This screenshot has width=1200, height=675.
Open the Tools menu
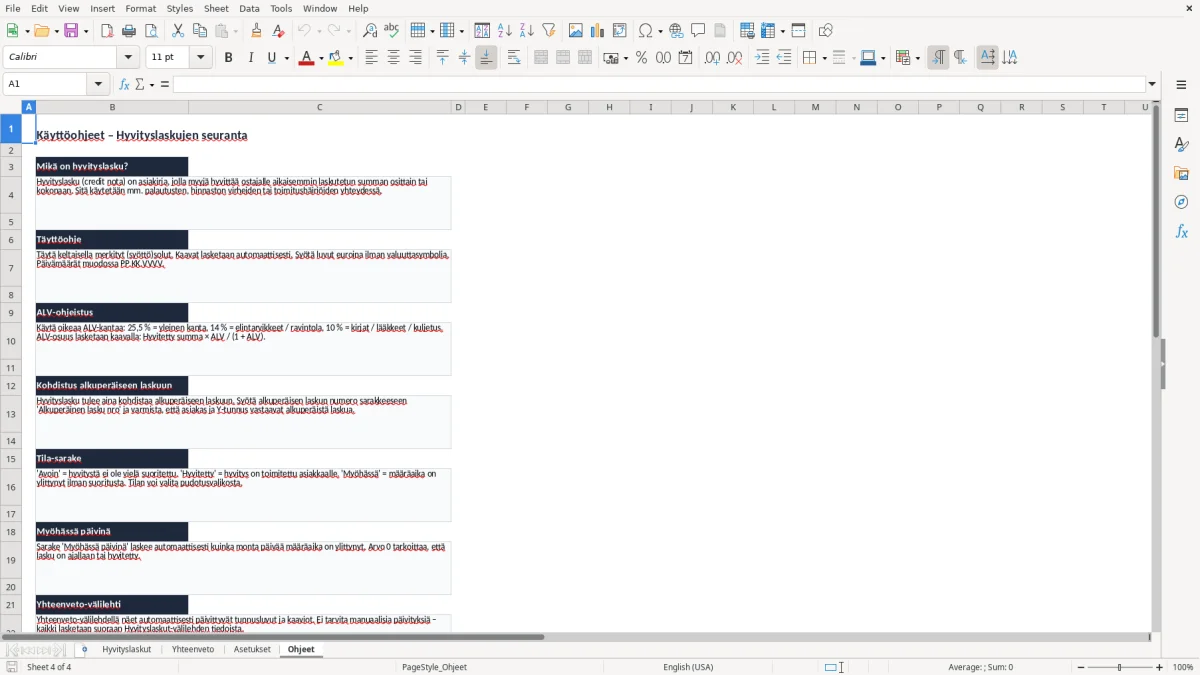(281, 8)
